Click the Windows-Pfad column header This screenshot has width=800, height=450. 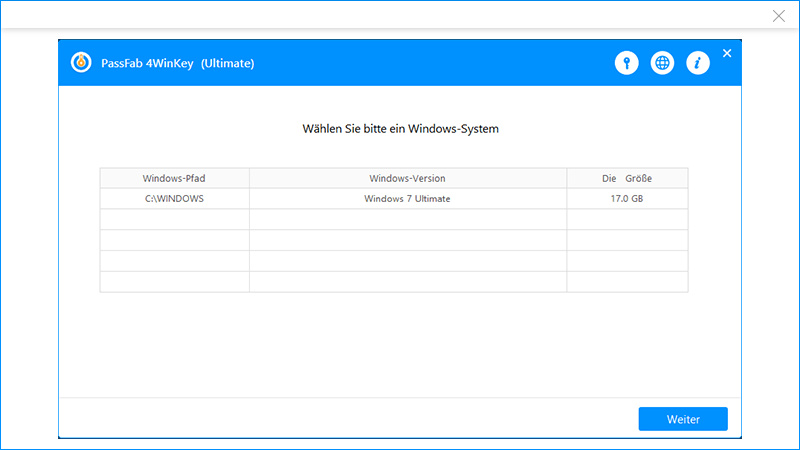click(175, 178)
